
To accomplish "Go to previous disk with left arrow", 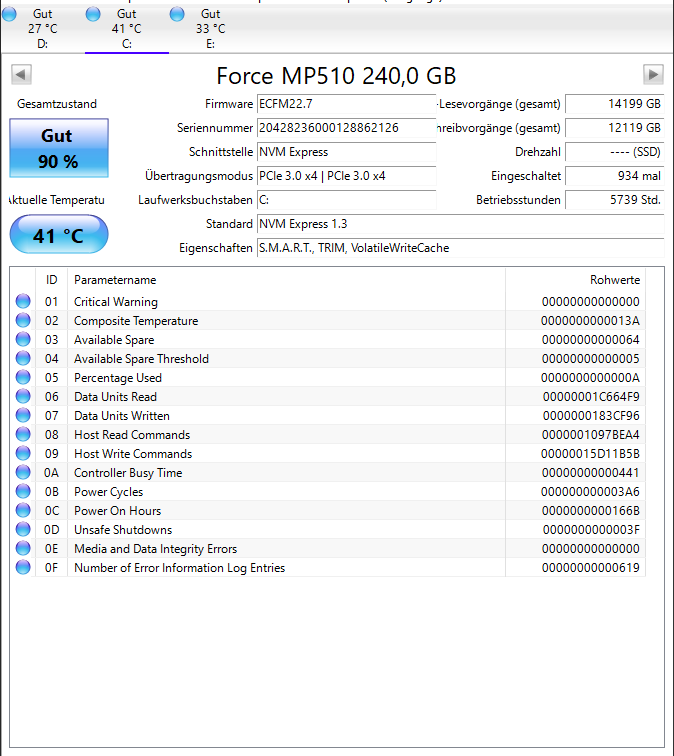I will [21, 75].
